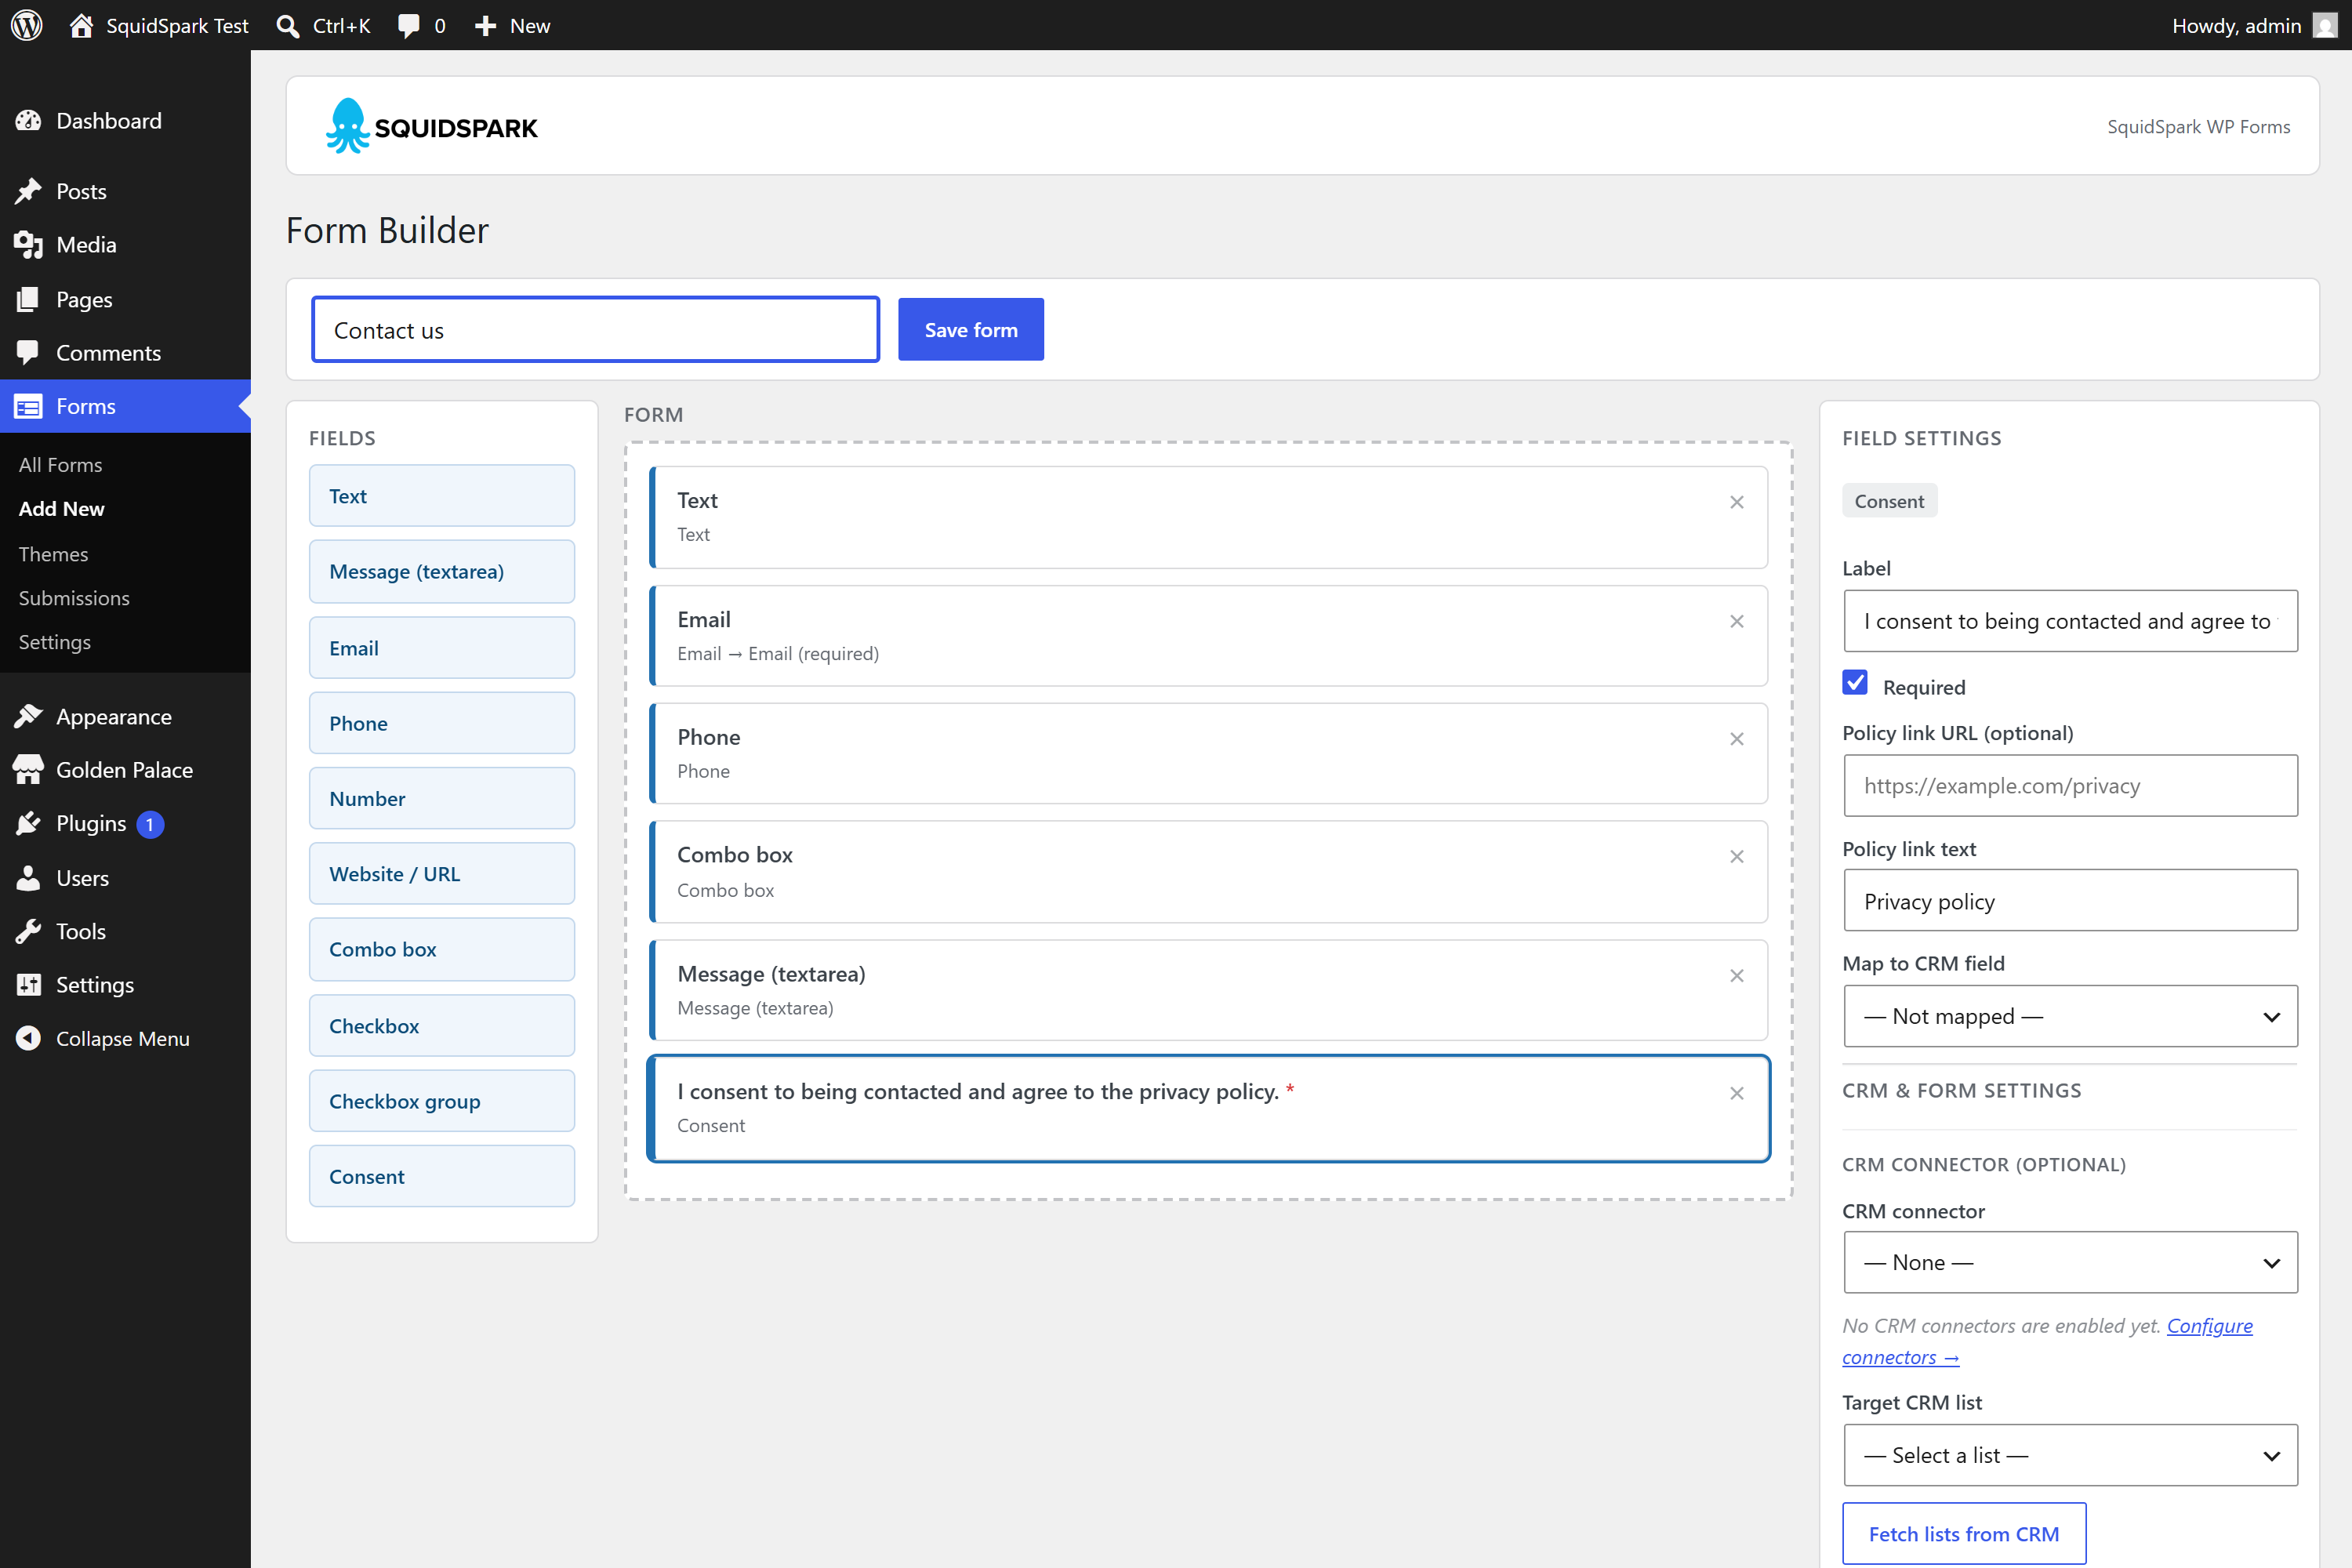This screenshot has width=2352, height=1568.
Task: Remove the Email field from the form
Action: (1737, 621)
